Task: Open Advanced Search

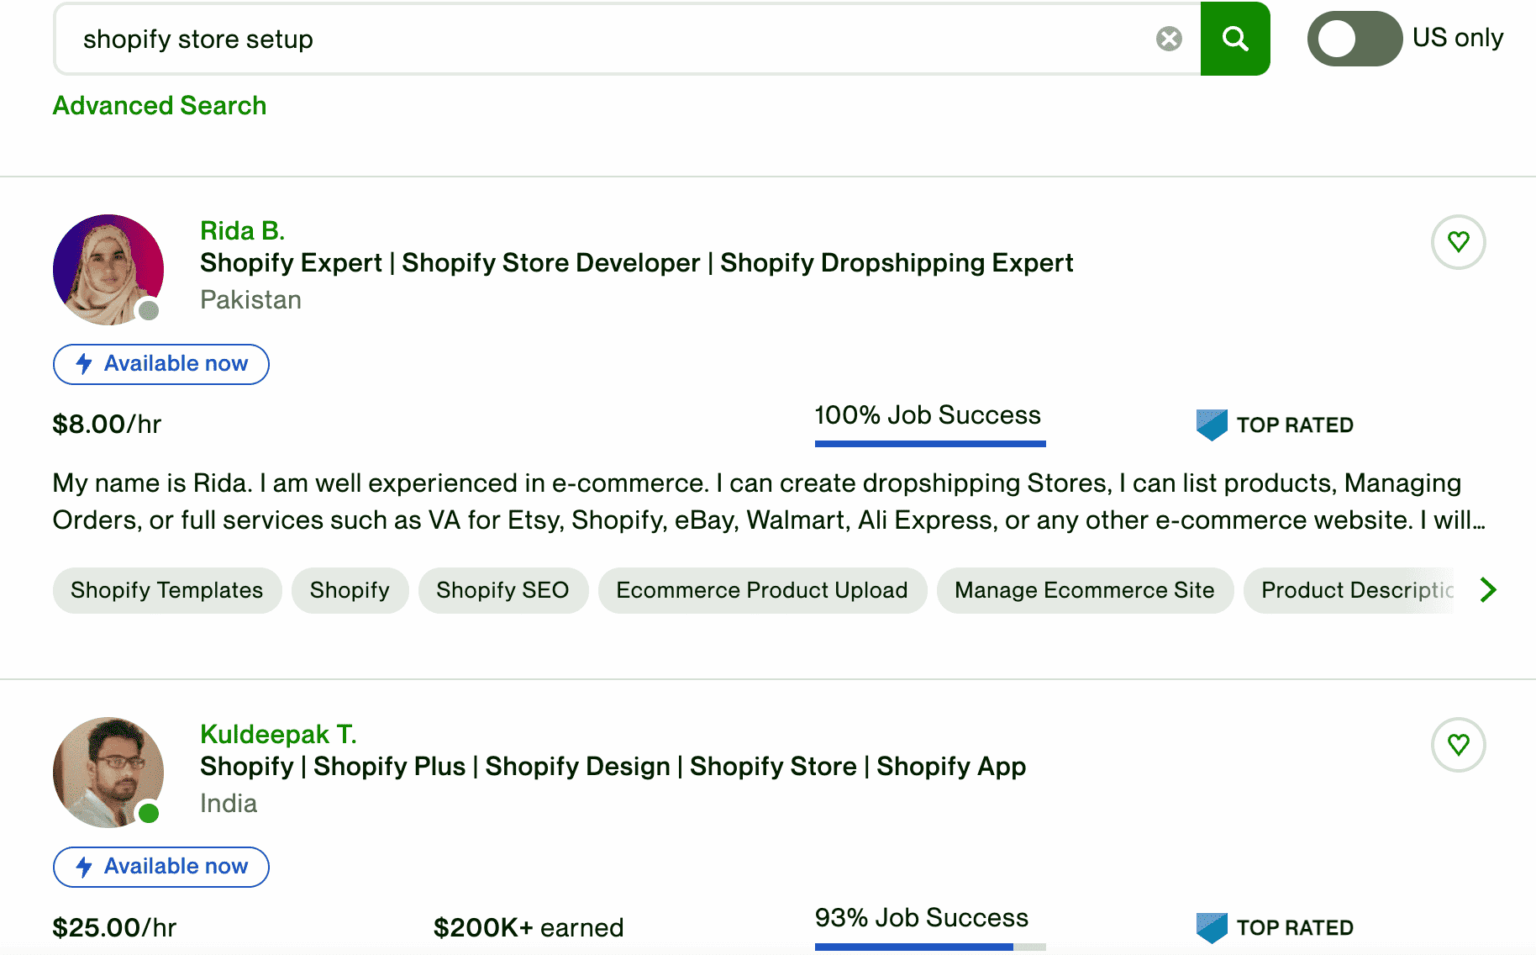Action: point(159,105)
